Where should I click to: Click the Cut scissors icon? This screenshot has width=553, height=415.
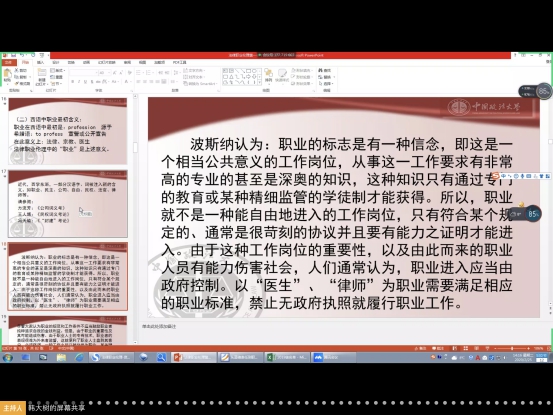(x=16, y=70)
